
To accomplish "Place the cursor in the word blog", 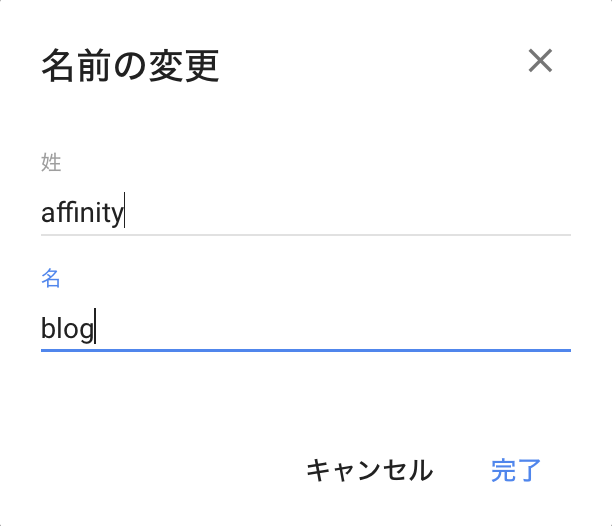I will (x=66, y=328).
